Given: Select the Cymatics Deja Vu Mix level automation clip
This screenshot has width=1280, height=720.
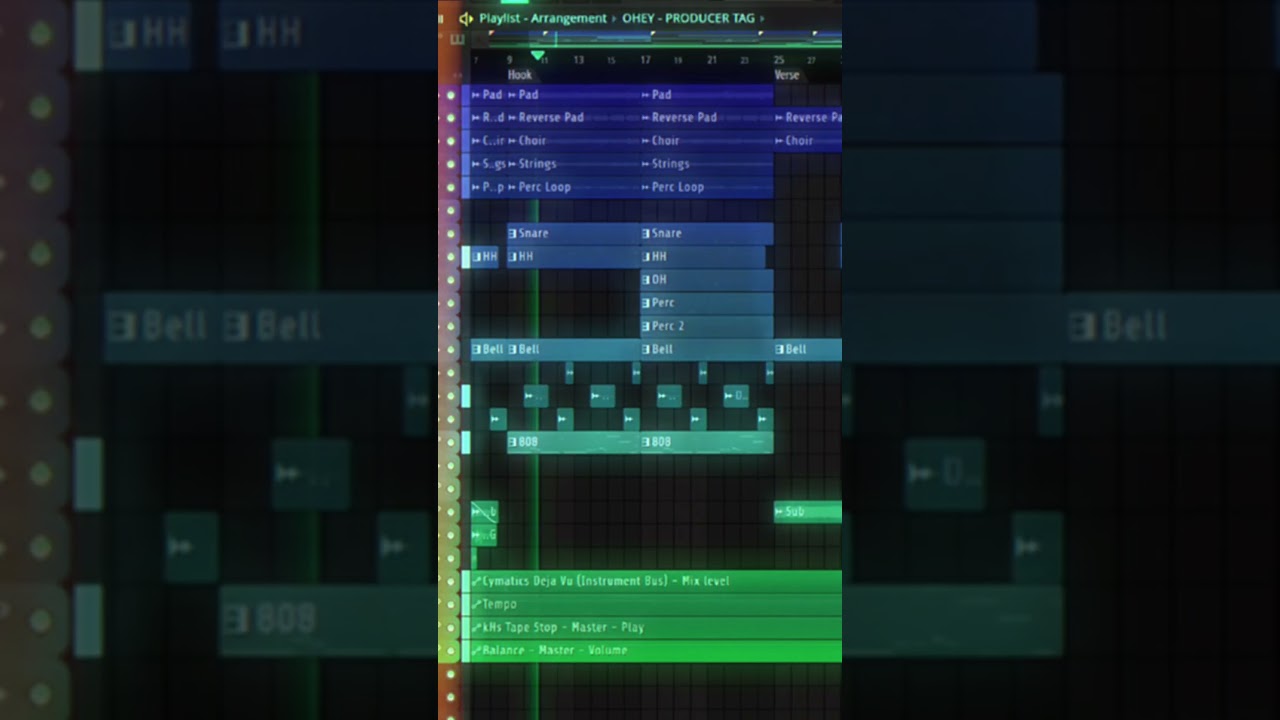Looking at the screenshot, I should tap(656, 581).
